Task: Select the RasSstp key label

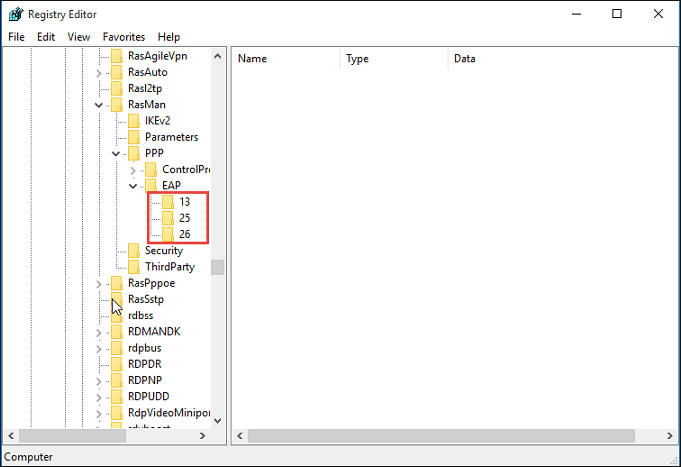Action: [146, 299]
